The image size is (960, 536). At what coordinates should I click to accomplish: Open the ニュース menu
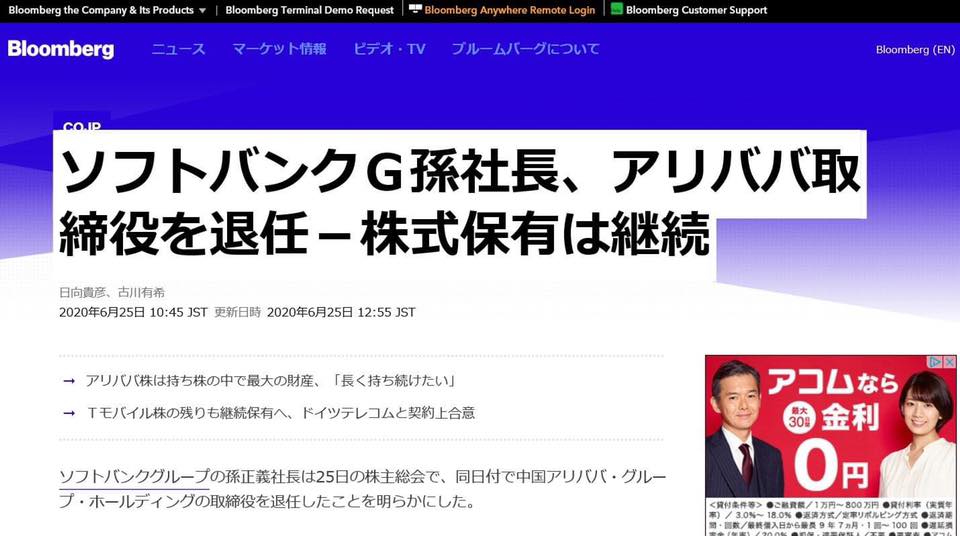178,49
